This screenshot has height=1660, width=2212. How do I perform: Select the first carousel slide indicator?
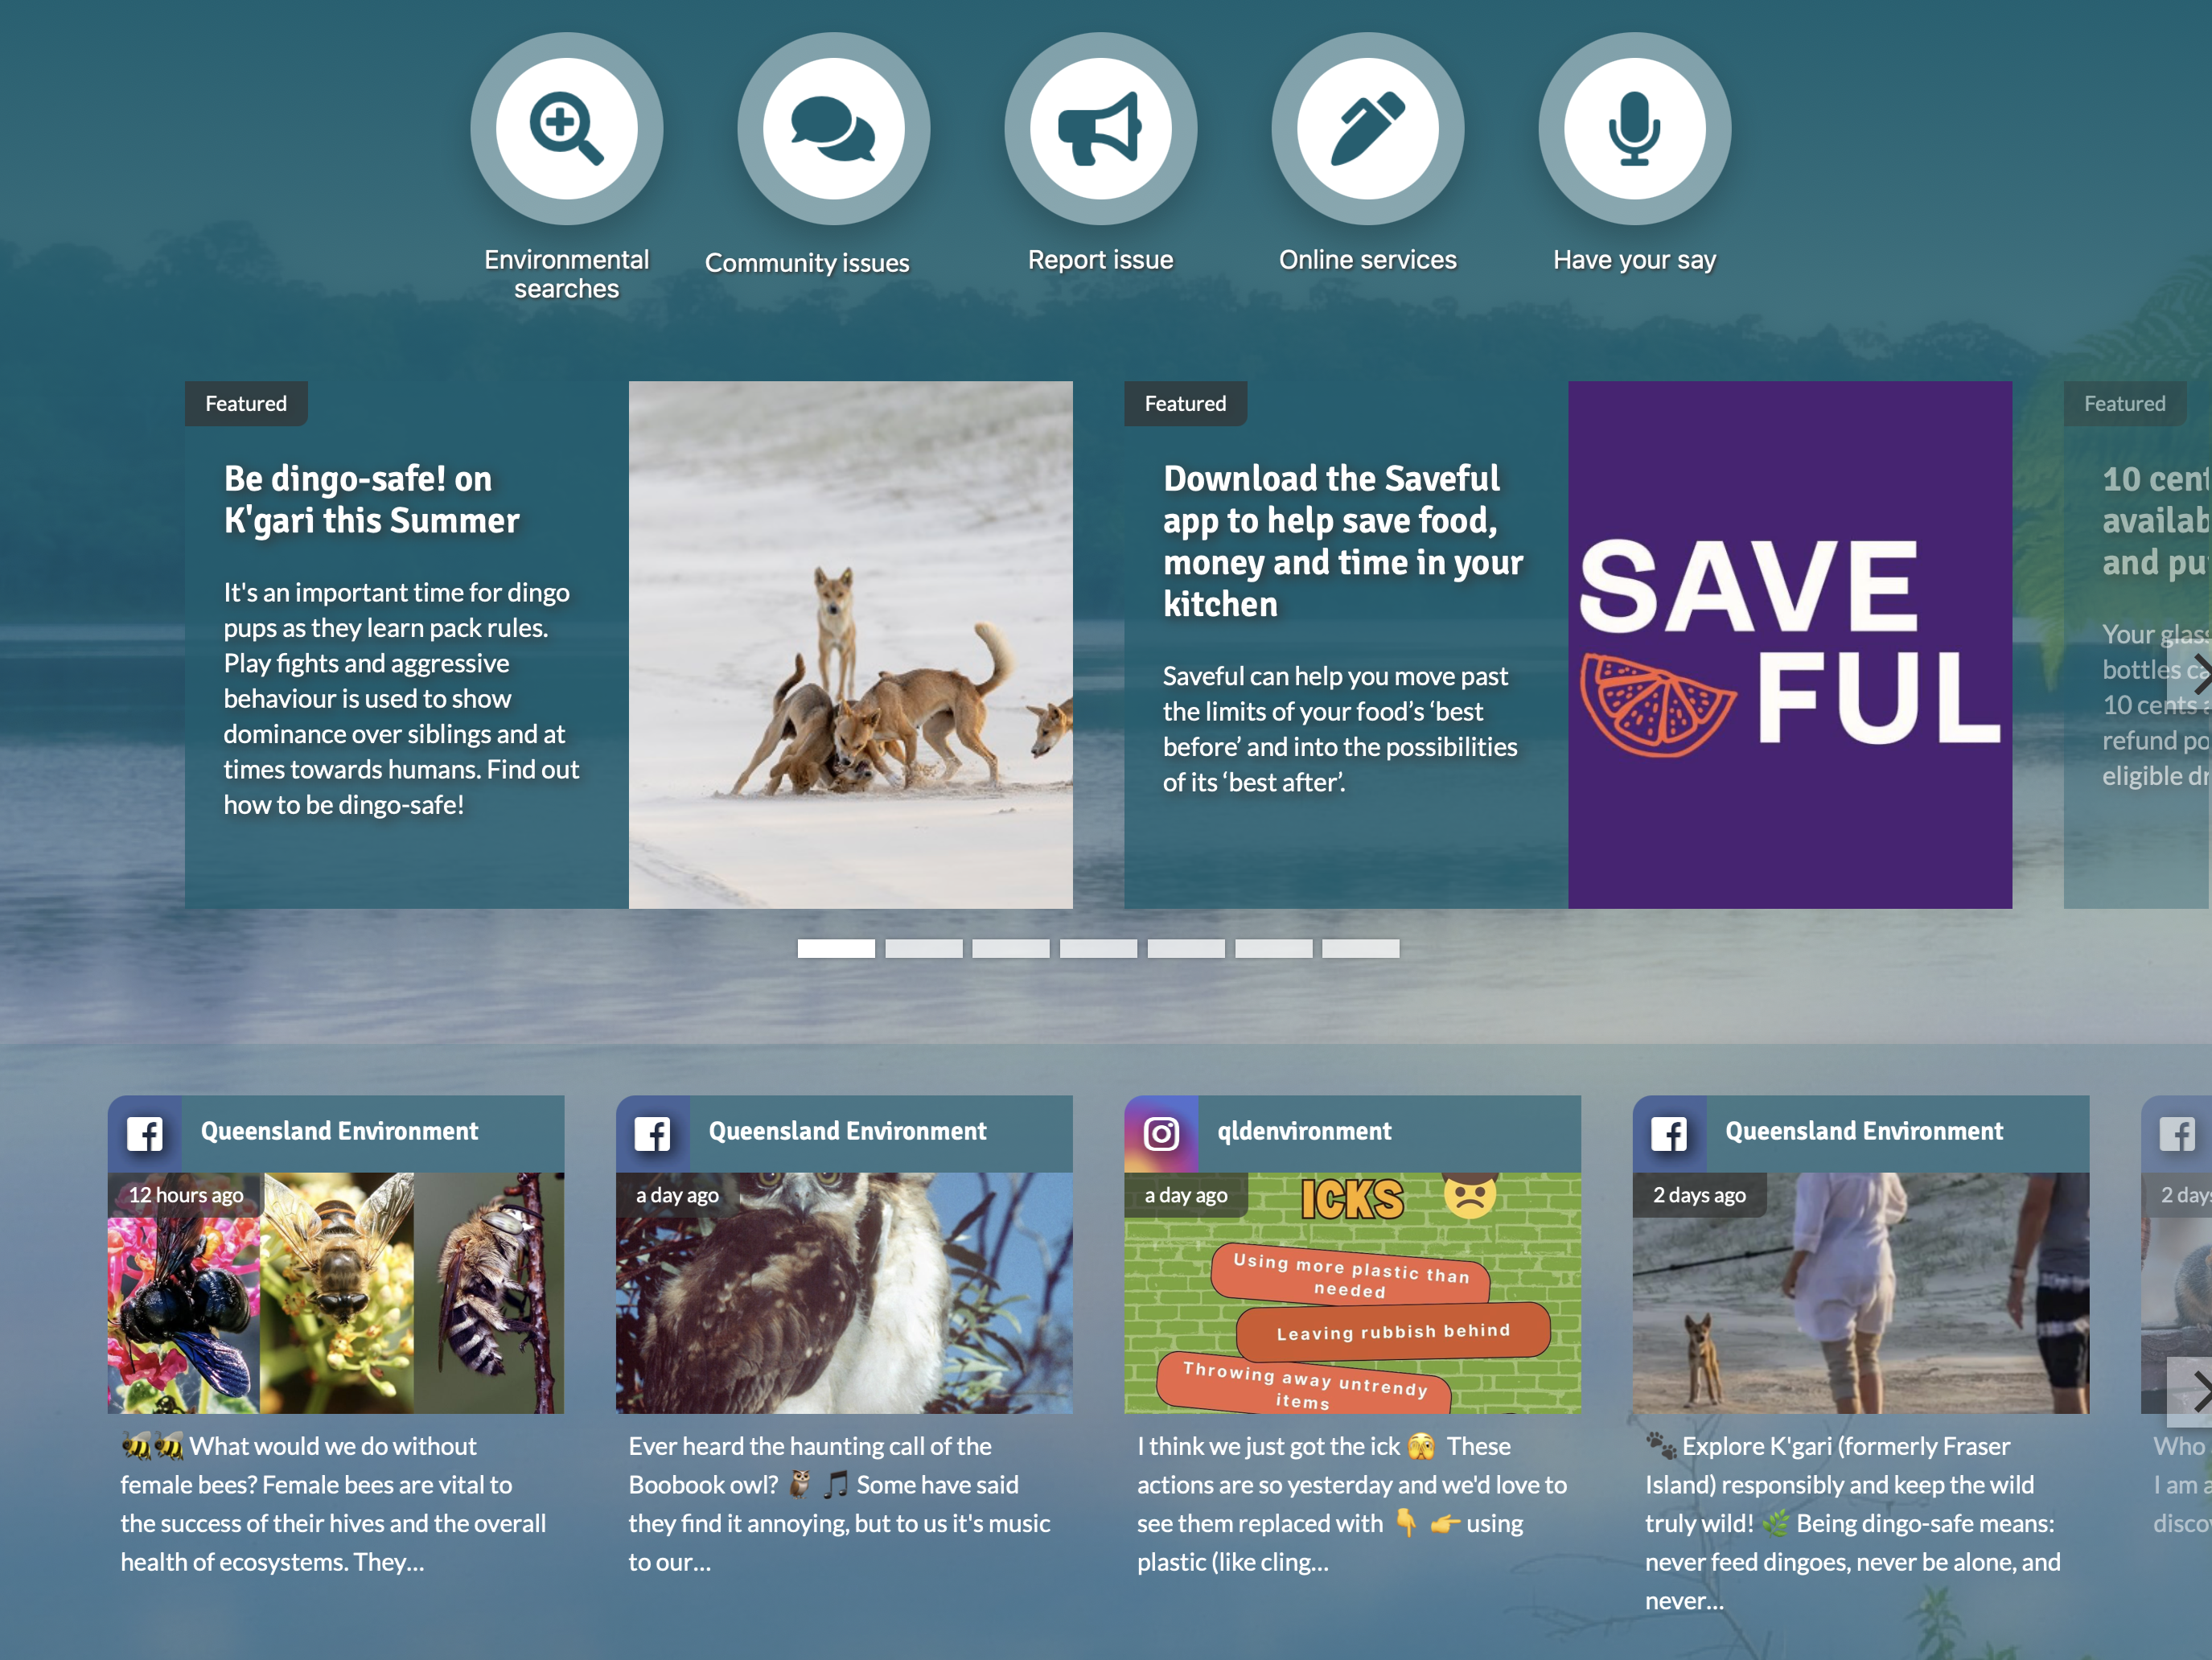pos(836,948)
